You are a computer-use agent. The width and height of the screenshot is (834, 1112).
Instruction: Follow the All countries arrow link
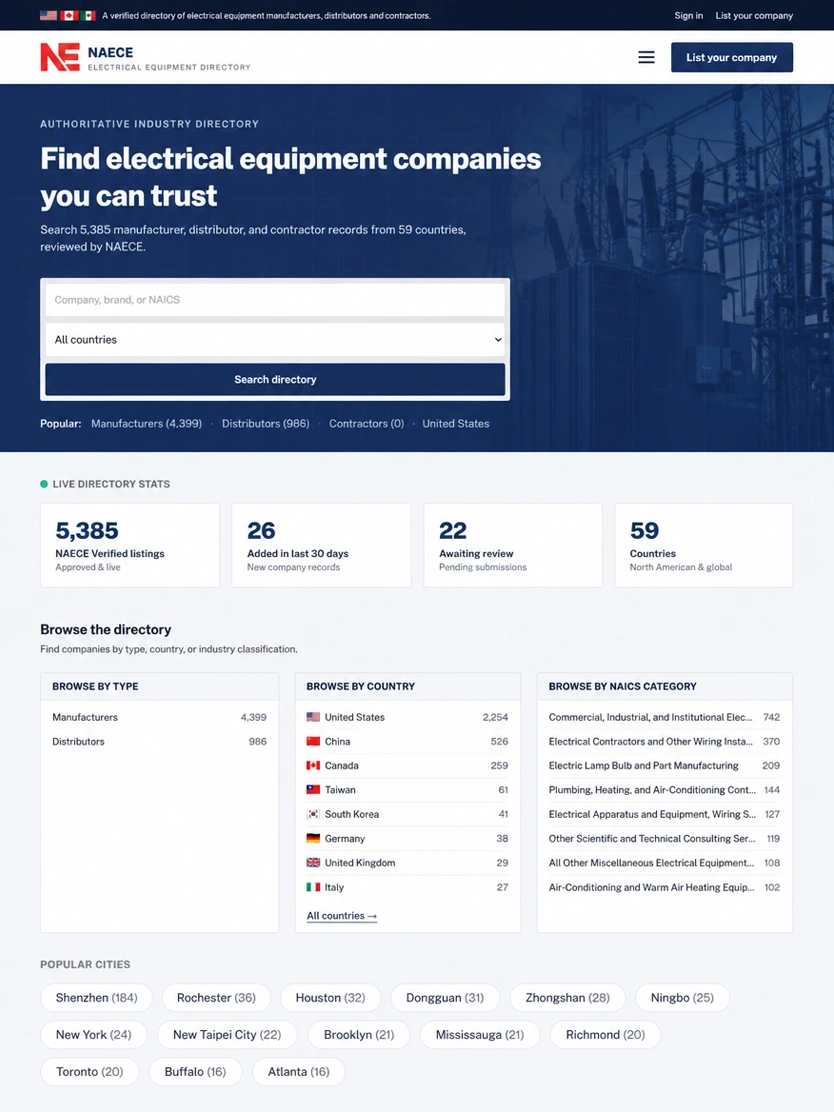[x=342, y=916]
